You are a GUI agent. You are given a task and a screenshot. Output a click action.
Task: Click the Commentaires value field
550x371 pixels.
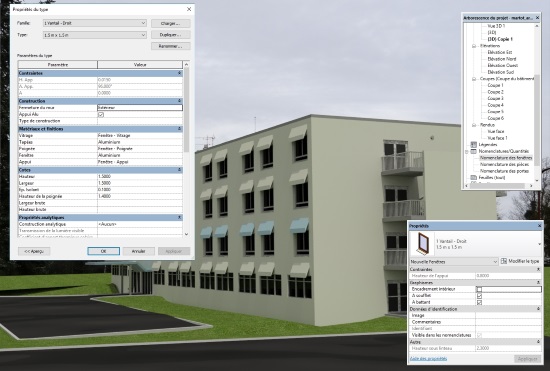click(508, 322)
